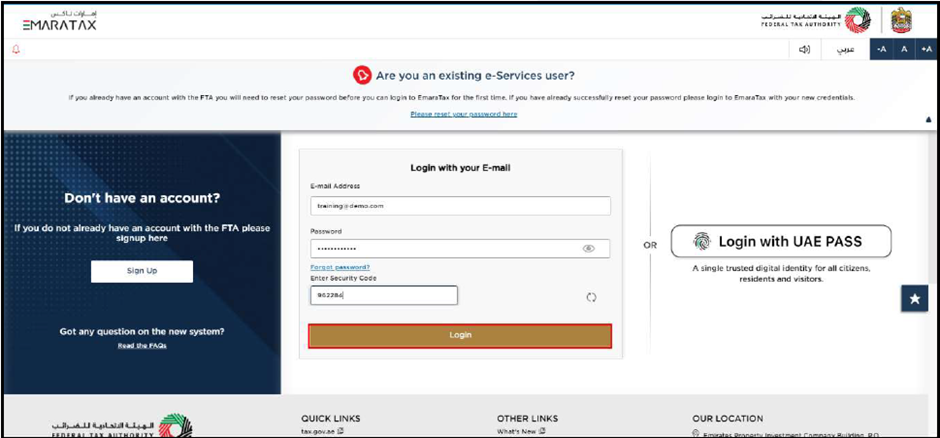
Task: Reset font size with middle A
Action: 904,50
